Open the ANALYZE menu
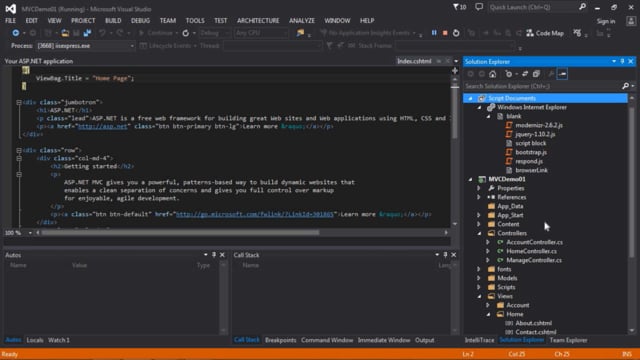Image resolution: width=640 pixels, height=360 pixels. [302, 20]
